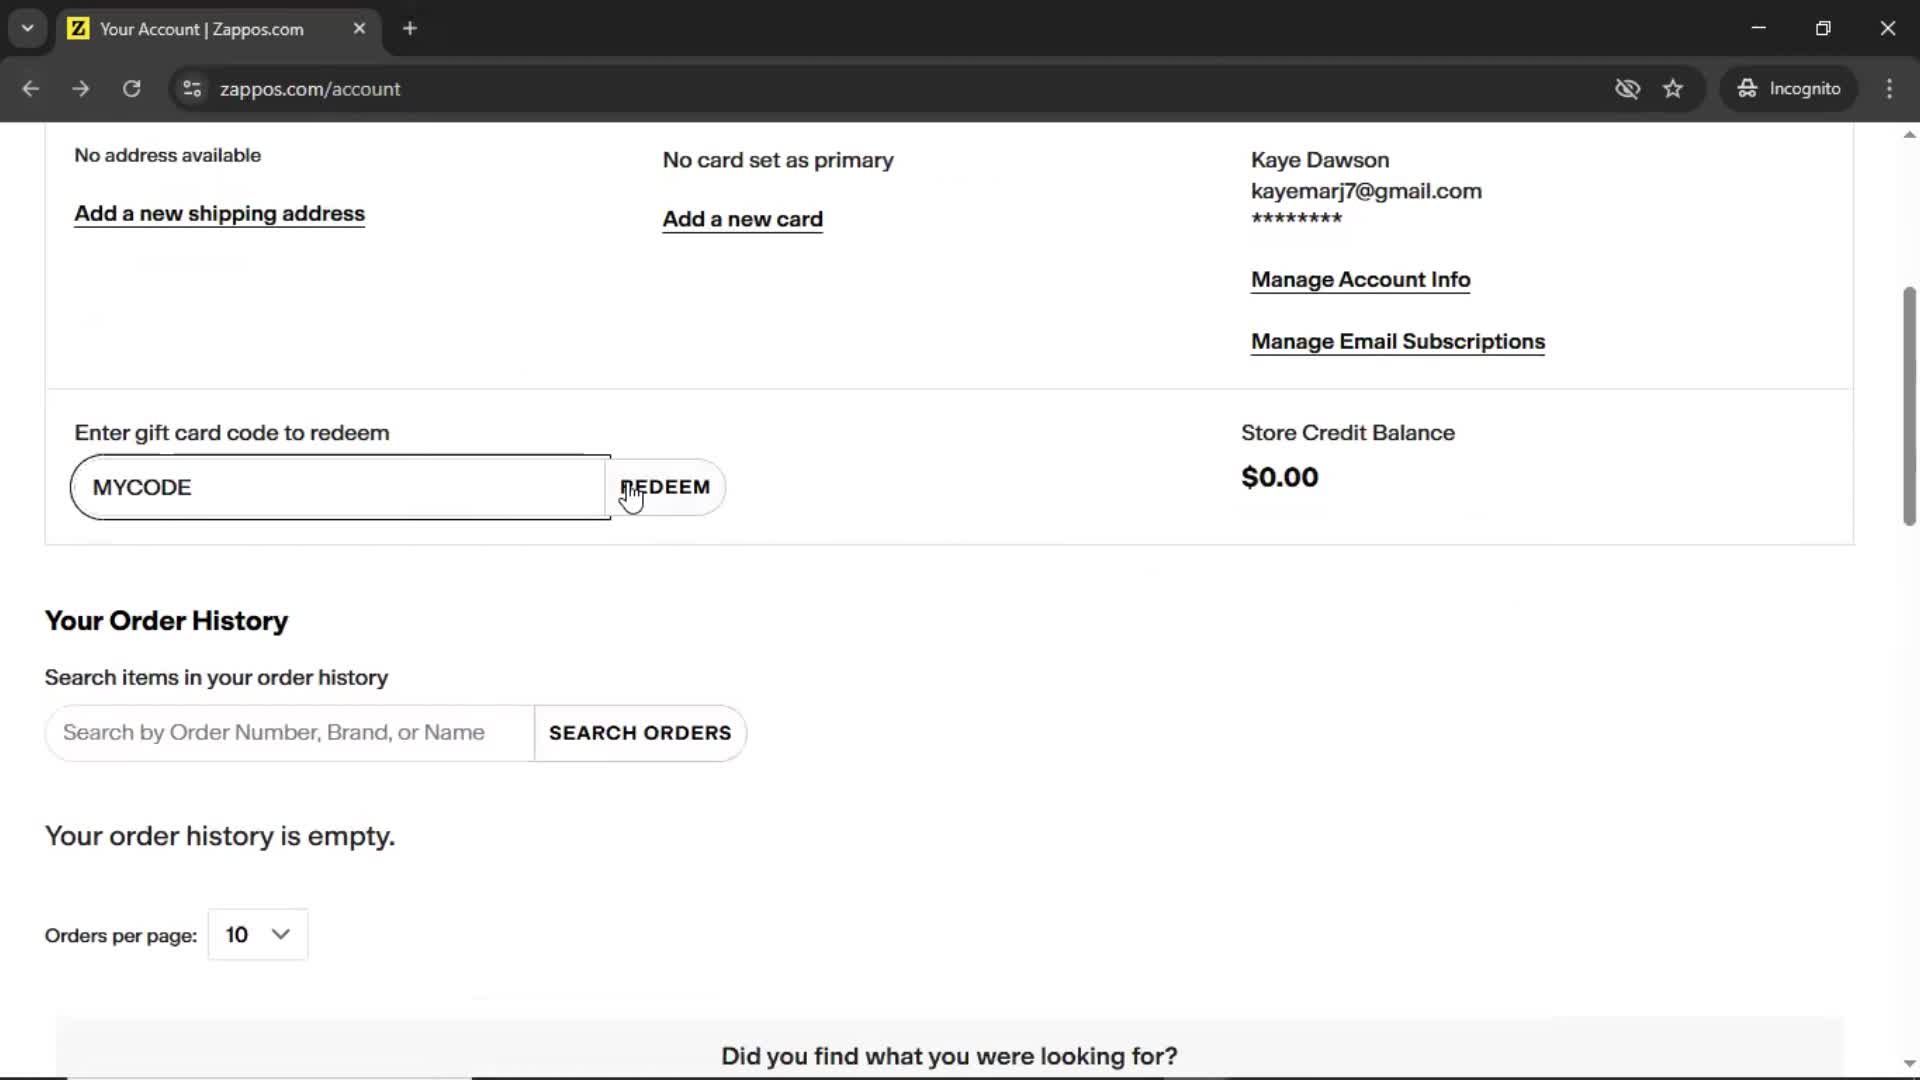Open a new browser tab

[x=410, y=29]
